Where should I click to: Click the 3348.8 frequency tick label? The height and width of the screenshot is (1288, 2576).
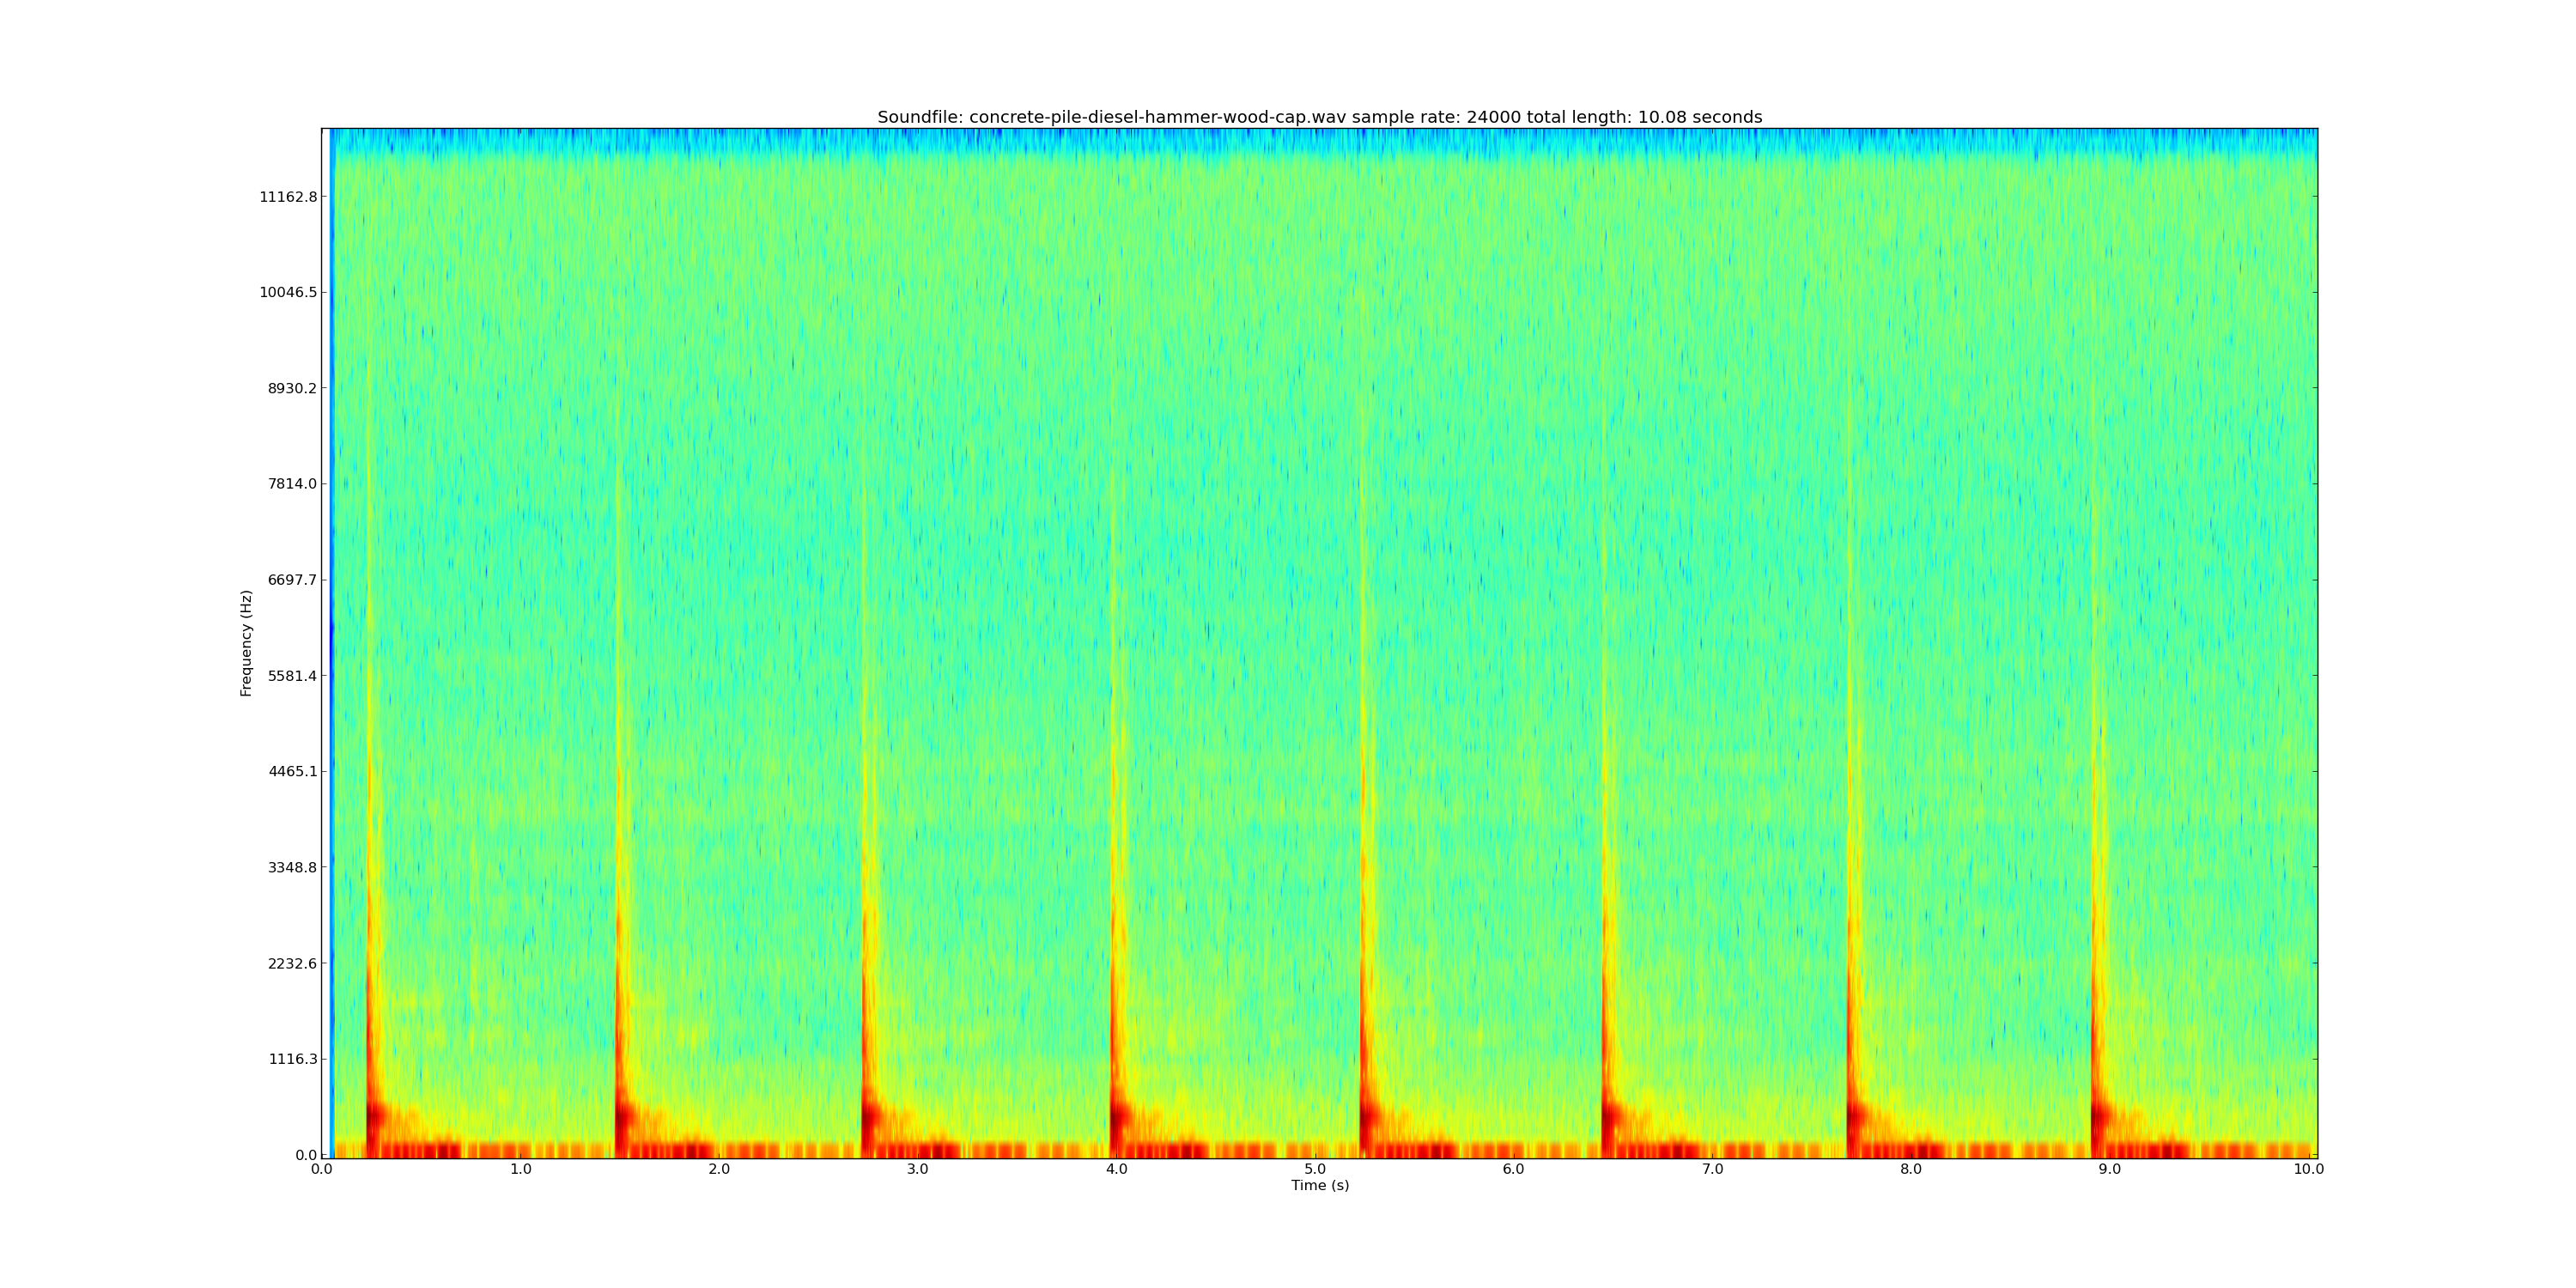pyautogui.click(x=291, y=867)
